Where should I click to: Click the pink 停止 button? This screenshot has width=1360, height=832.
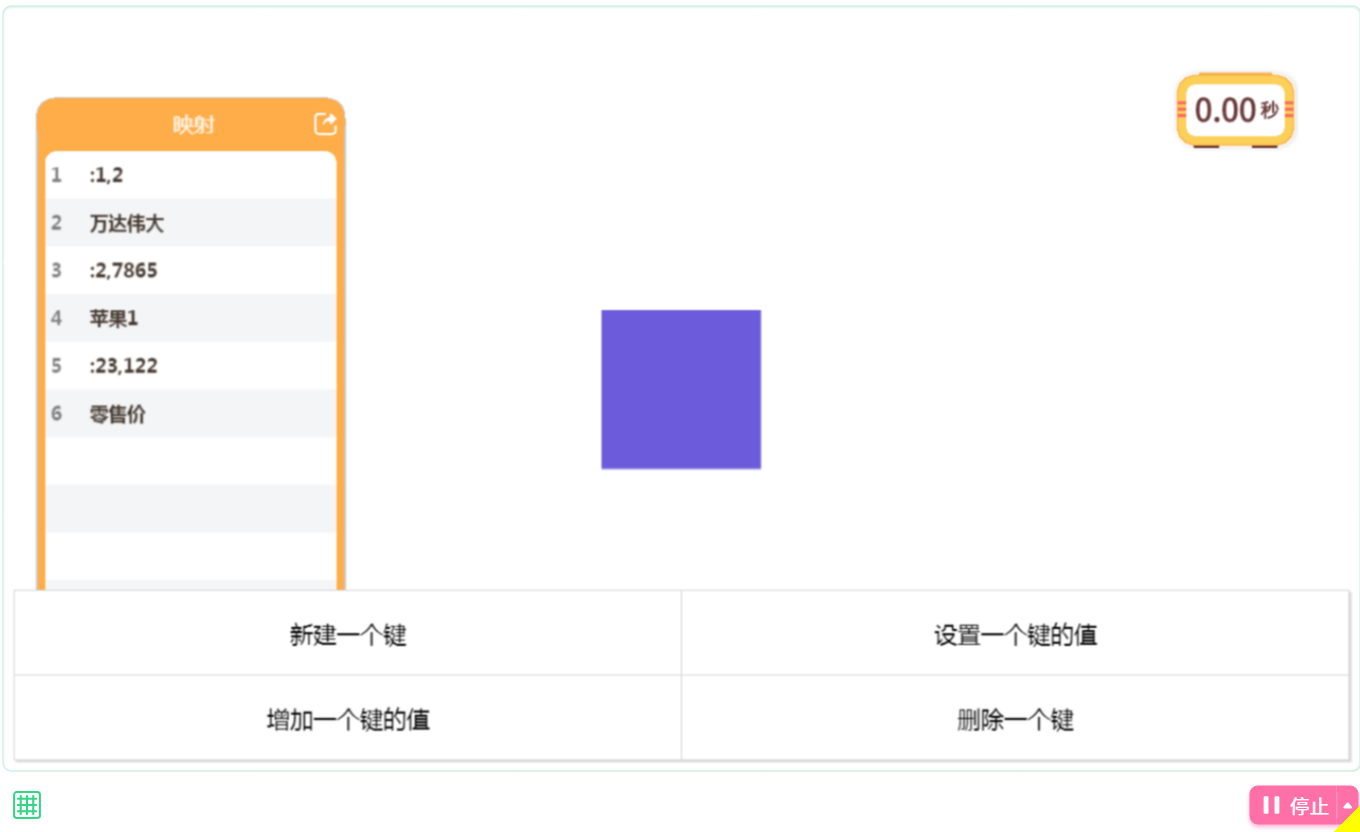1293,805
